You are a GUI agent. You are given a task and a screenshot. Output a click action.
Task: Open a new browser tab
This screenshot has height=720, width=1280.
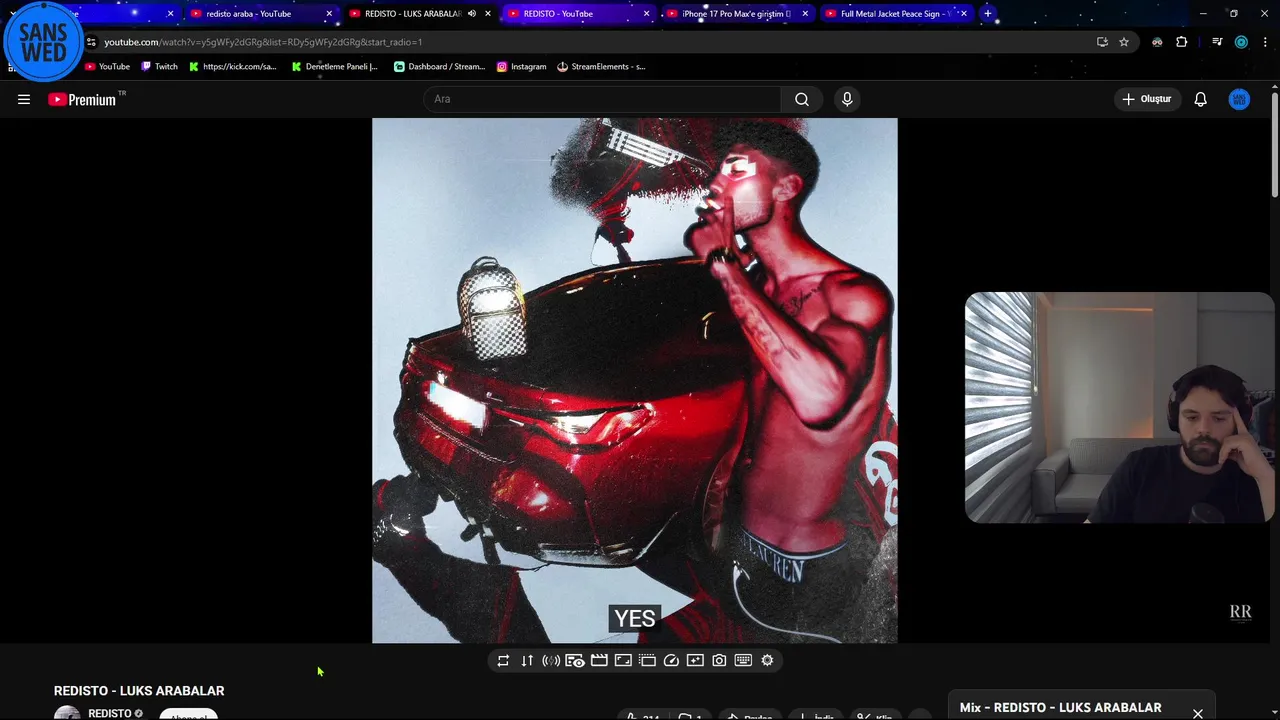pos(987,14)
